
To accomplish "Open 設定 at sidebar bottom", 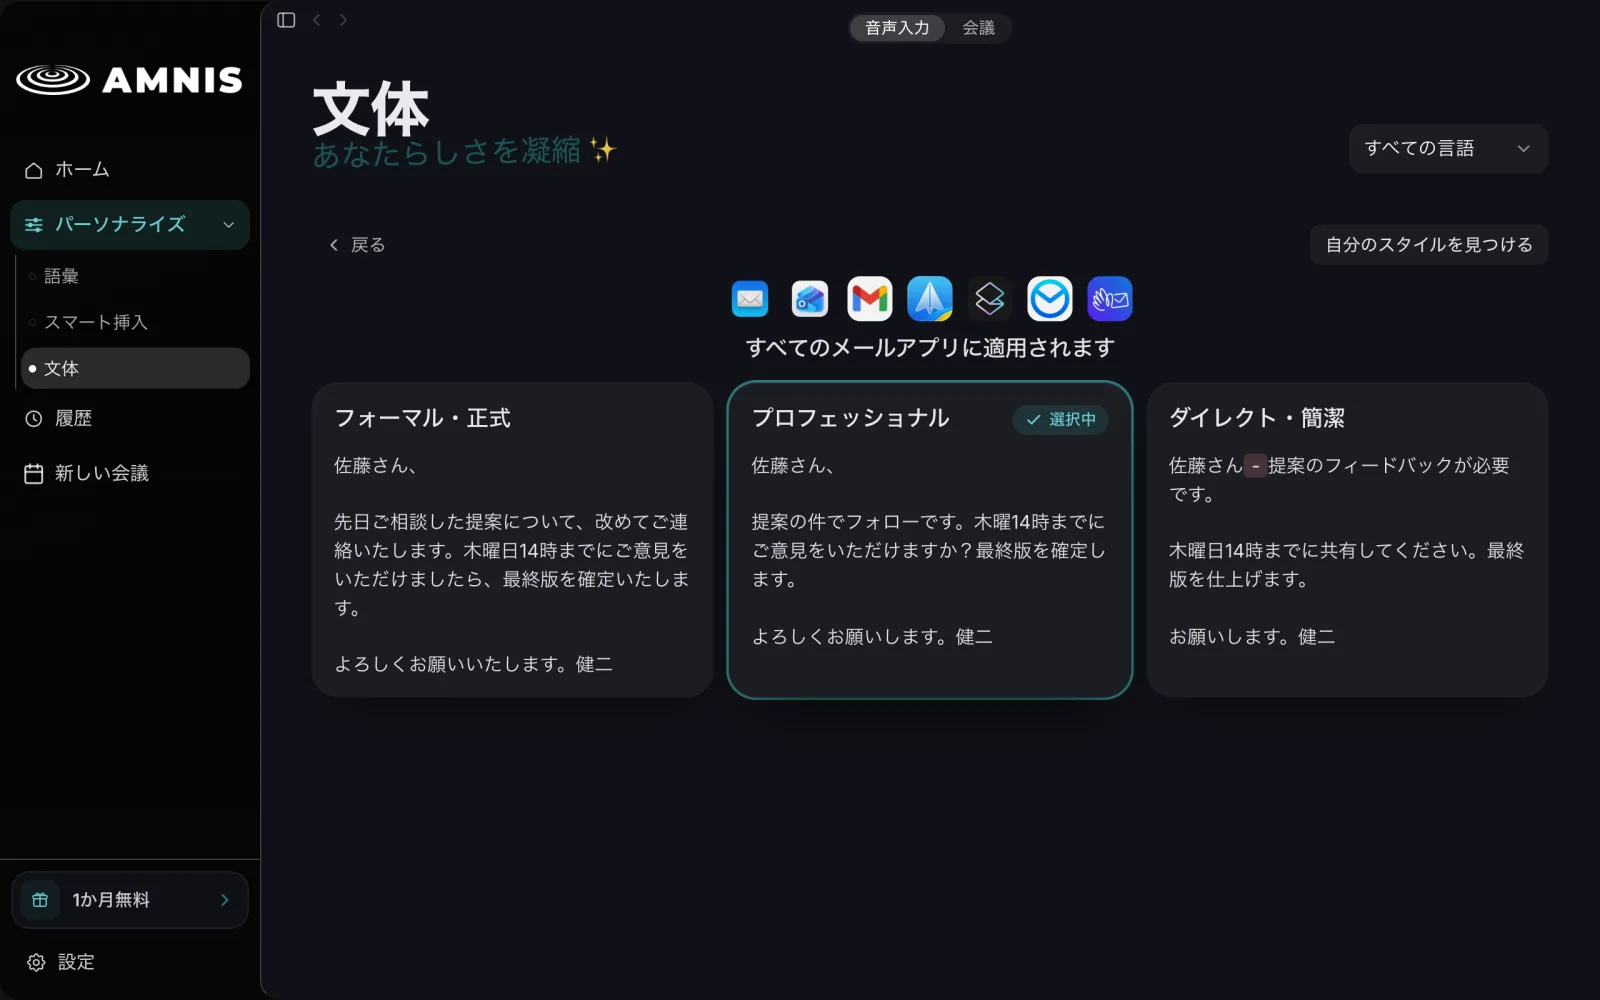I will click(130, 962).
